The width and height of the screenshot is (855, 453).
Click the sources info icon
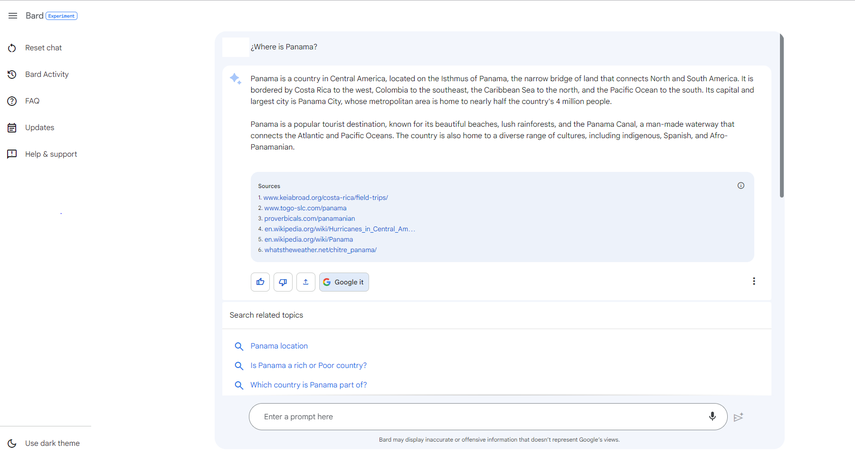(x=741, y=186)
